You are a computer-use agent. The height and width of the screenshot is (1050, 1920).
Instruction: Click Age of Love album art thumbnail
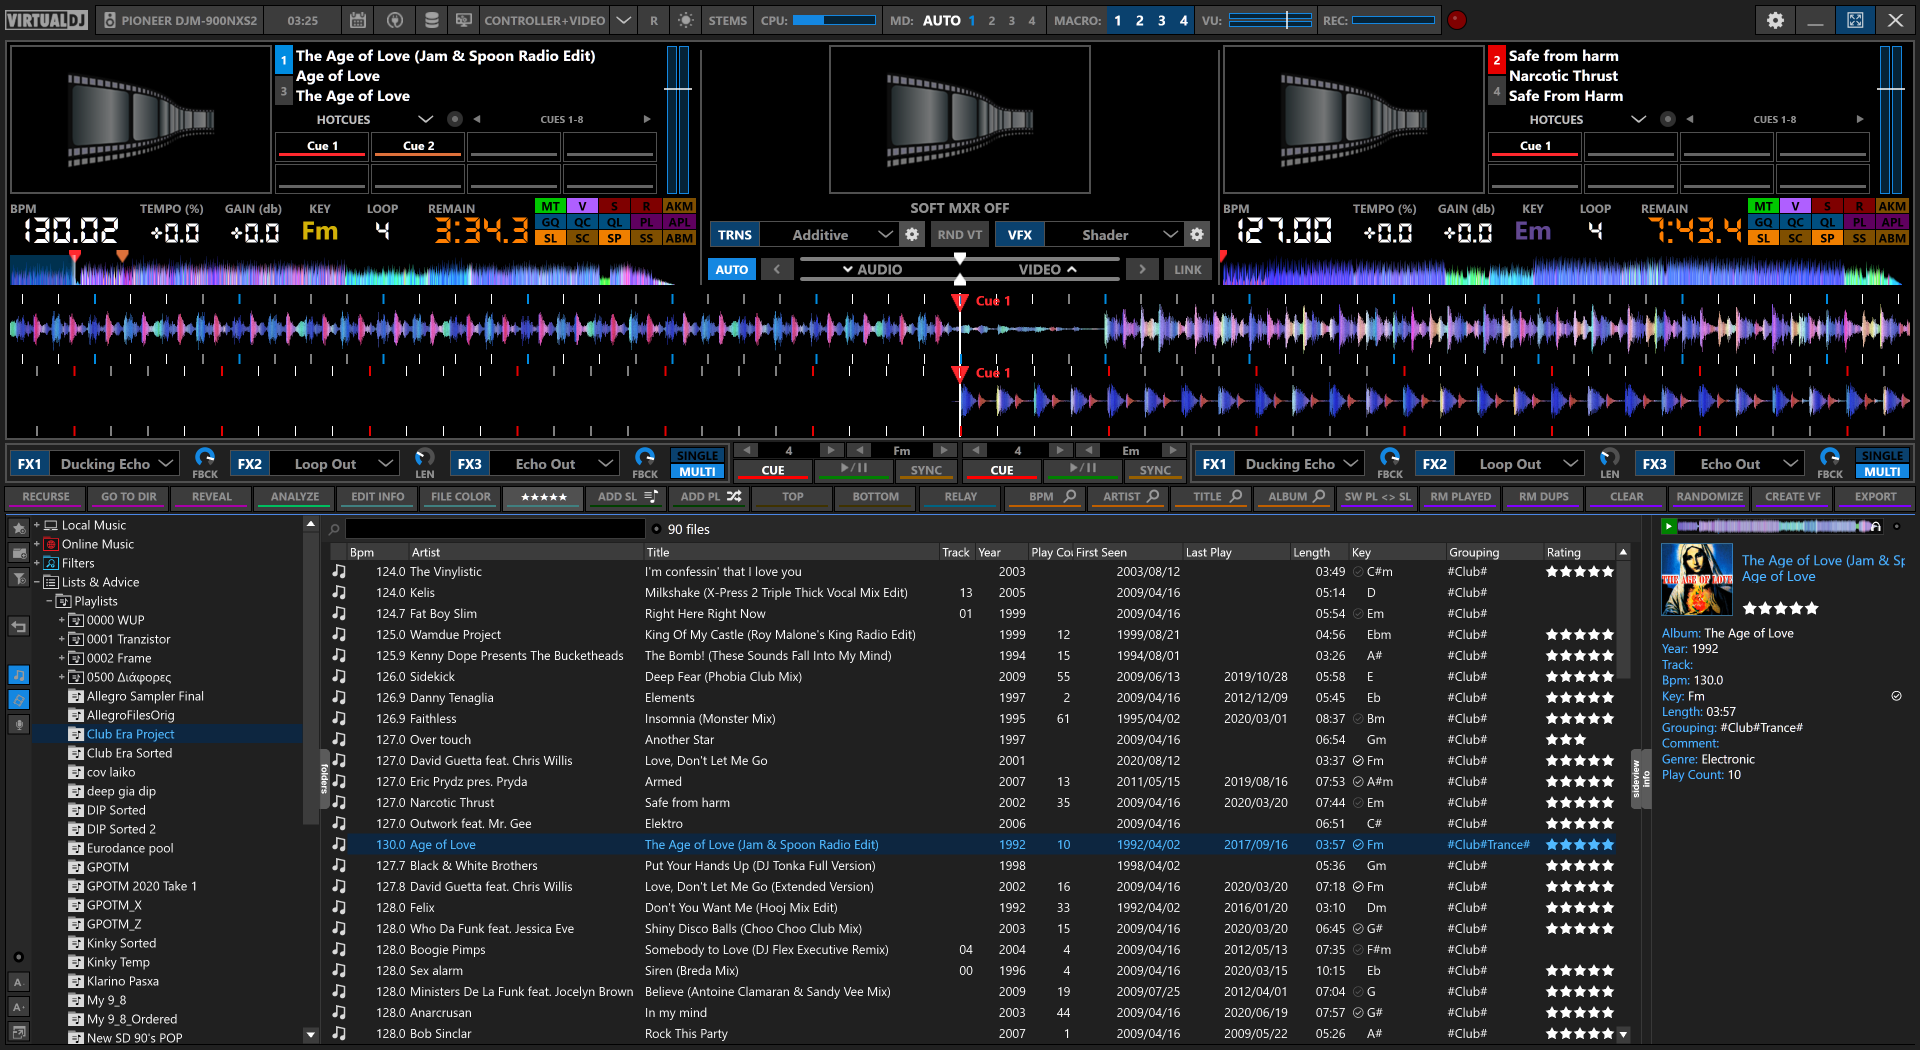tap(1697, 579)
